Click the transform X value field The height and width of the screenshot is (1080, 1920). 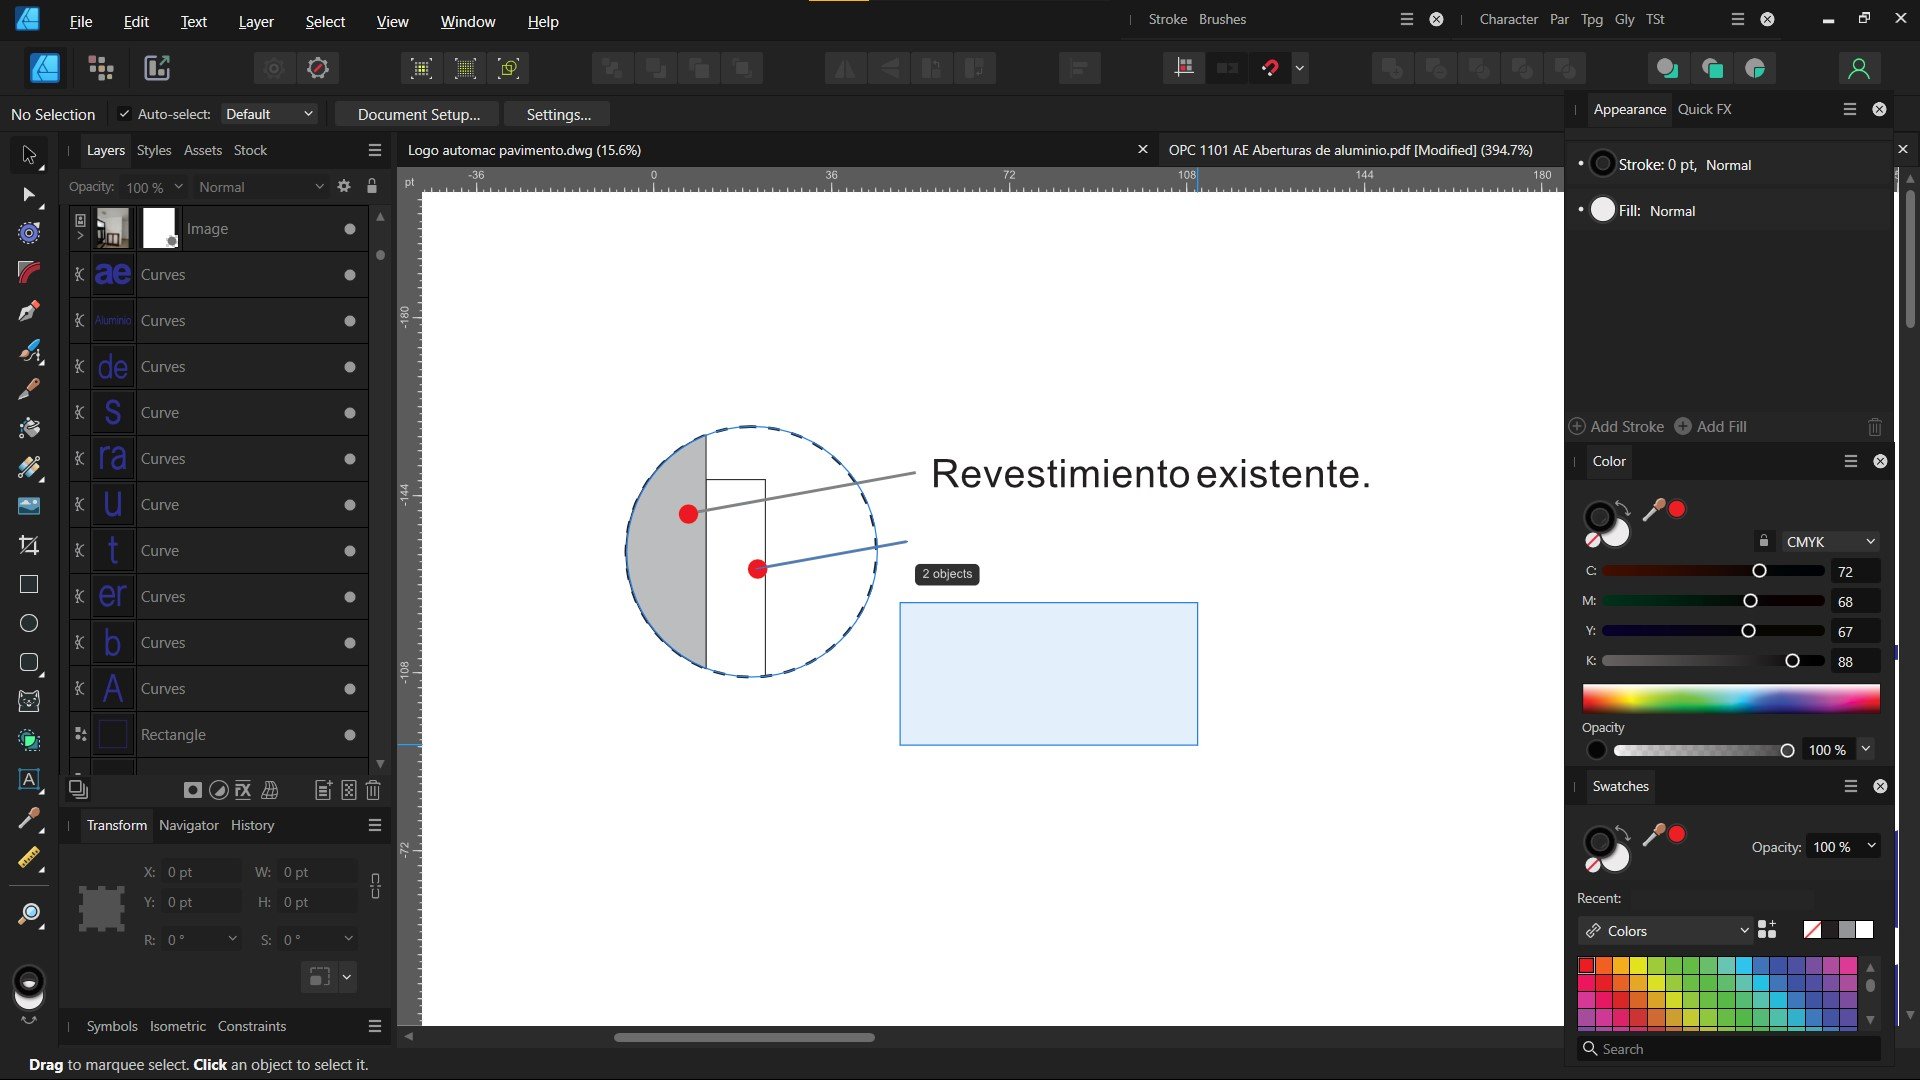(201, 872)
